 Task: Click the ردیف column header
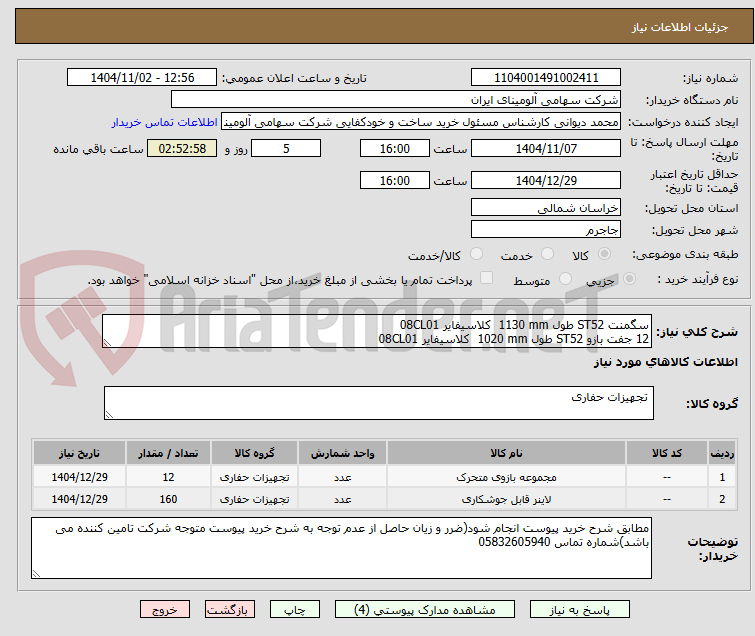click(x=722, y=453)
